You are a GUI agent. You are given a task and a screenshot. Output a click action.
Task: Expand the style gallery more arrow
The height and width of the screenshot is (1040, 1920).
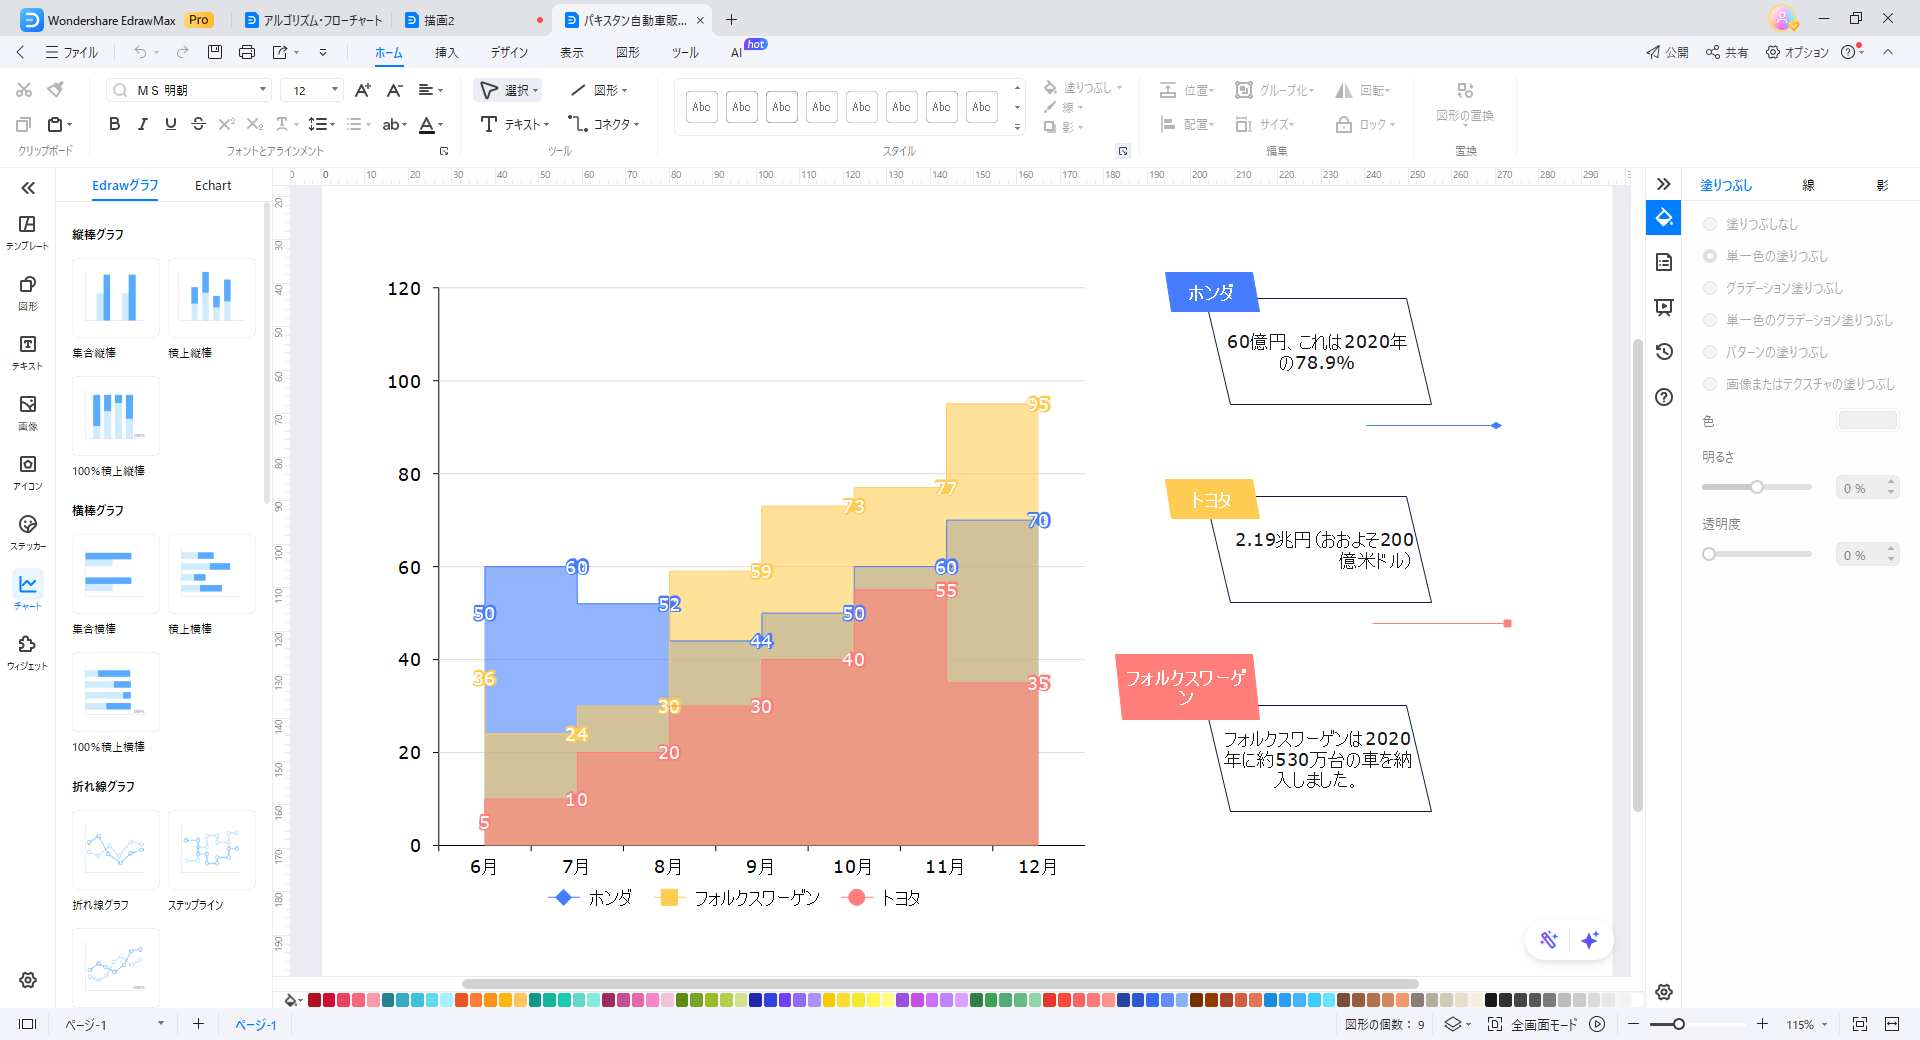pos(1017,127)
